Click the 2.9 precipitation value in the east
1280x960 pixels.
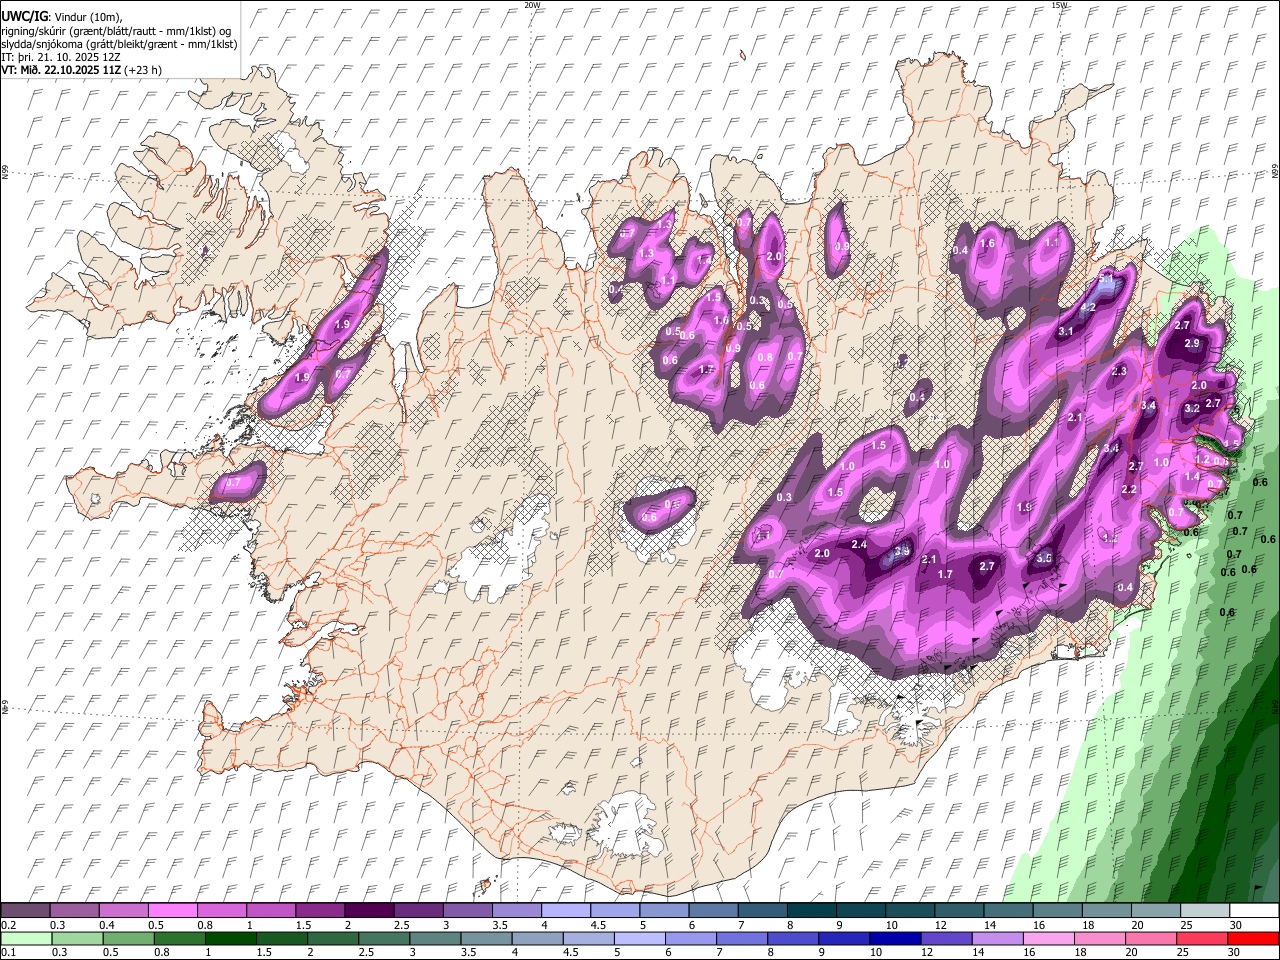(1191, 343)
